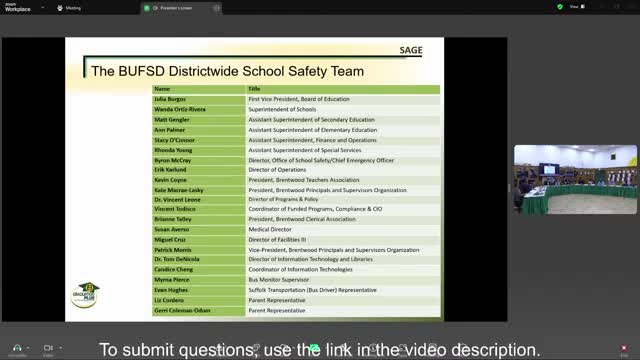
Task: Click 'Director of Facilities III'
Action: 277,240
